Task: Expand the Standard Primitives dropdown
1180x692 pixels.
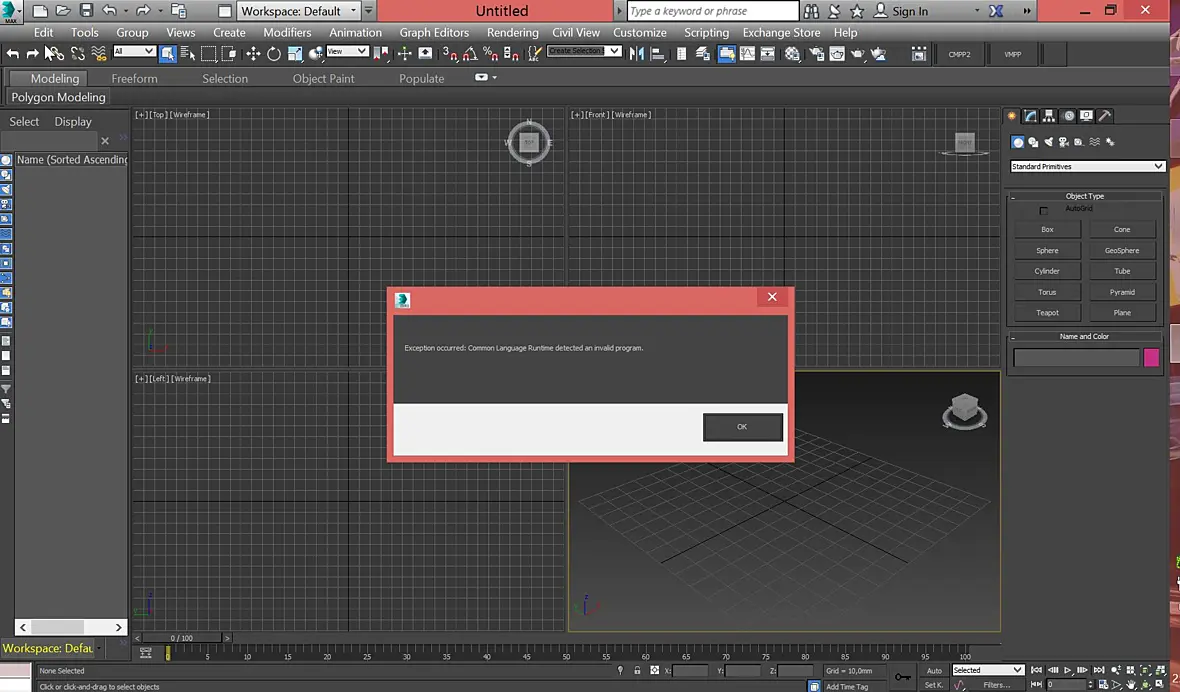Action: (1087, 166)
